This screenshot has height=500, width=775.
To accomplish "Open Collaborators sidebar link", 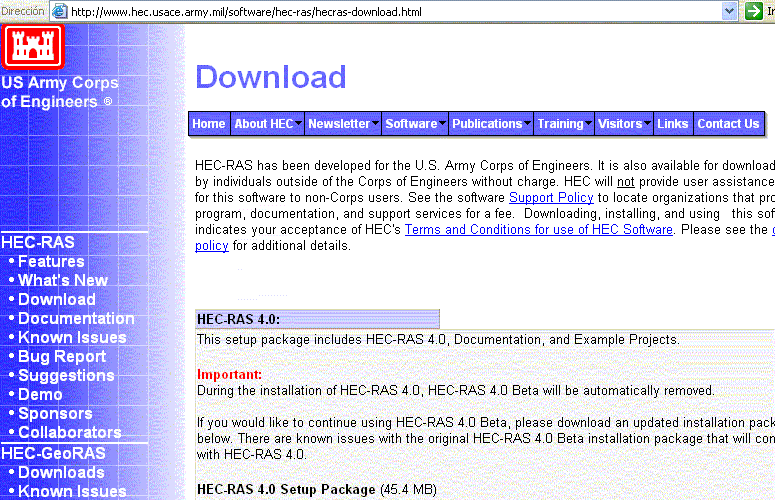I will 70,432.
